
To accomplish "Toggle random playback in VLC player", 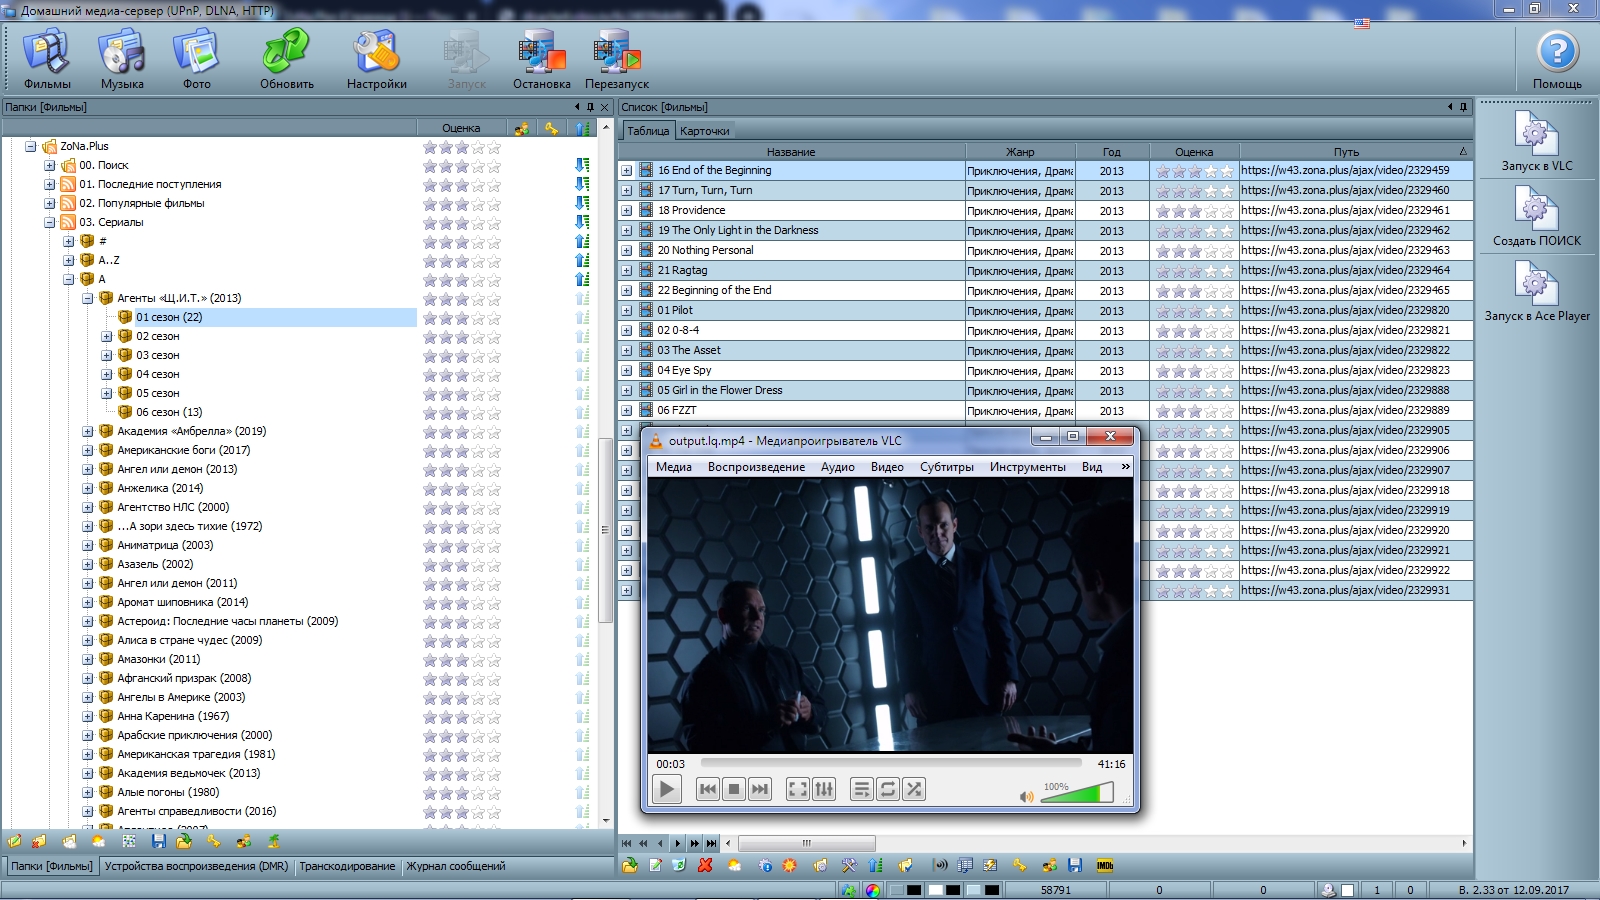I will (914, 789).
